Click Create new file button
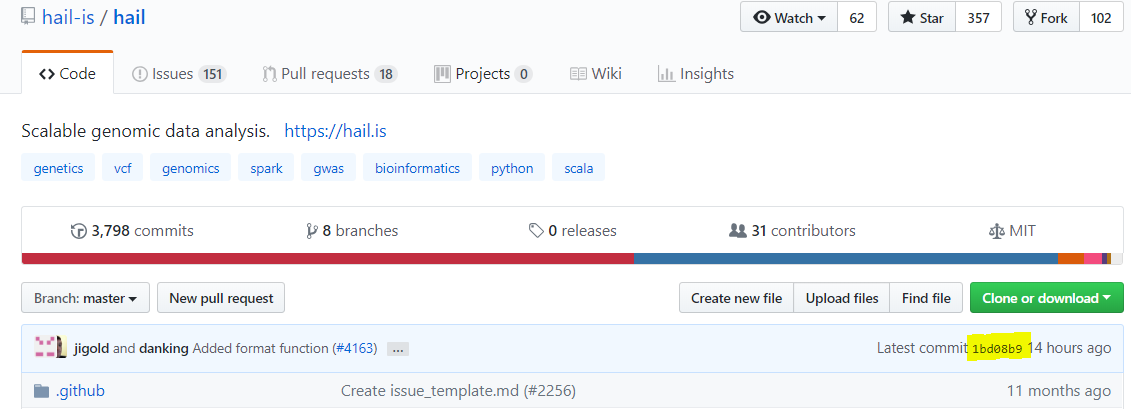 coord(736,298)
